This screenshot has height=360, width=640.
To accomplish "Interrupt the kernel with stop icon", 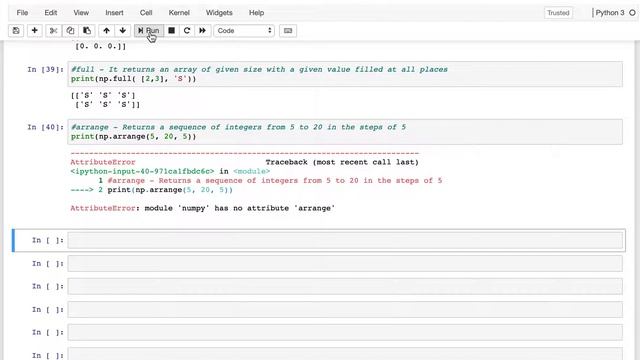I will [x=171, y=31].
